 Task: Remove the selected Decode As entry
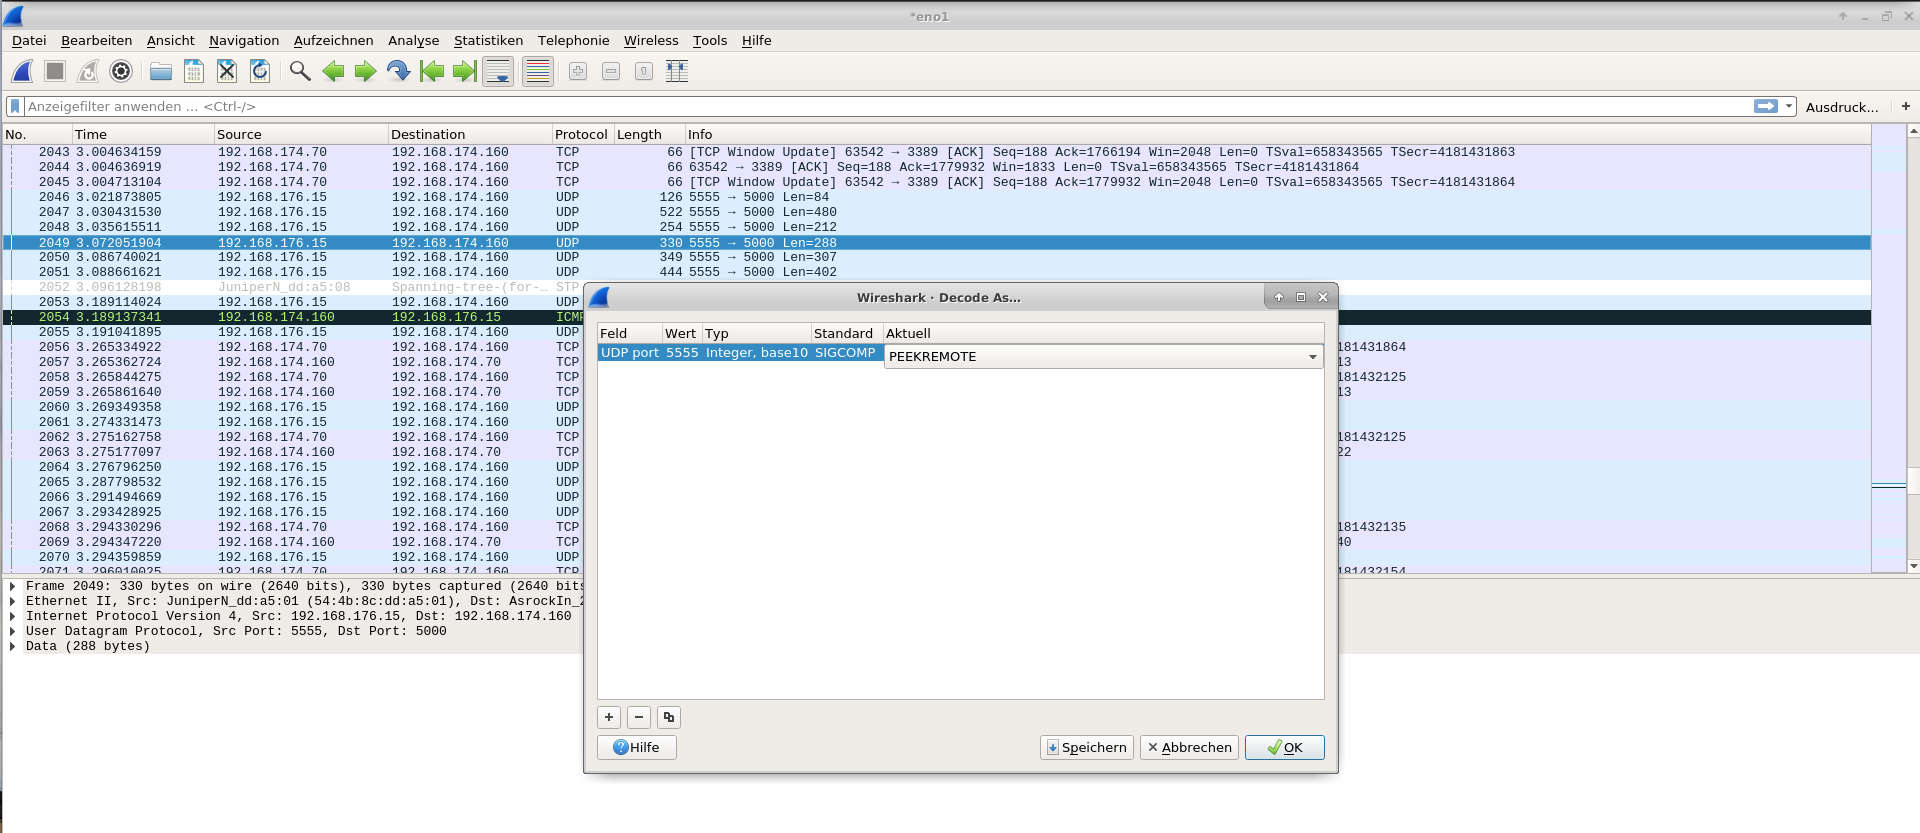(x=639, y=717)
